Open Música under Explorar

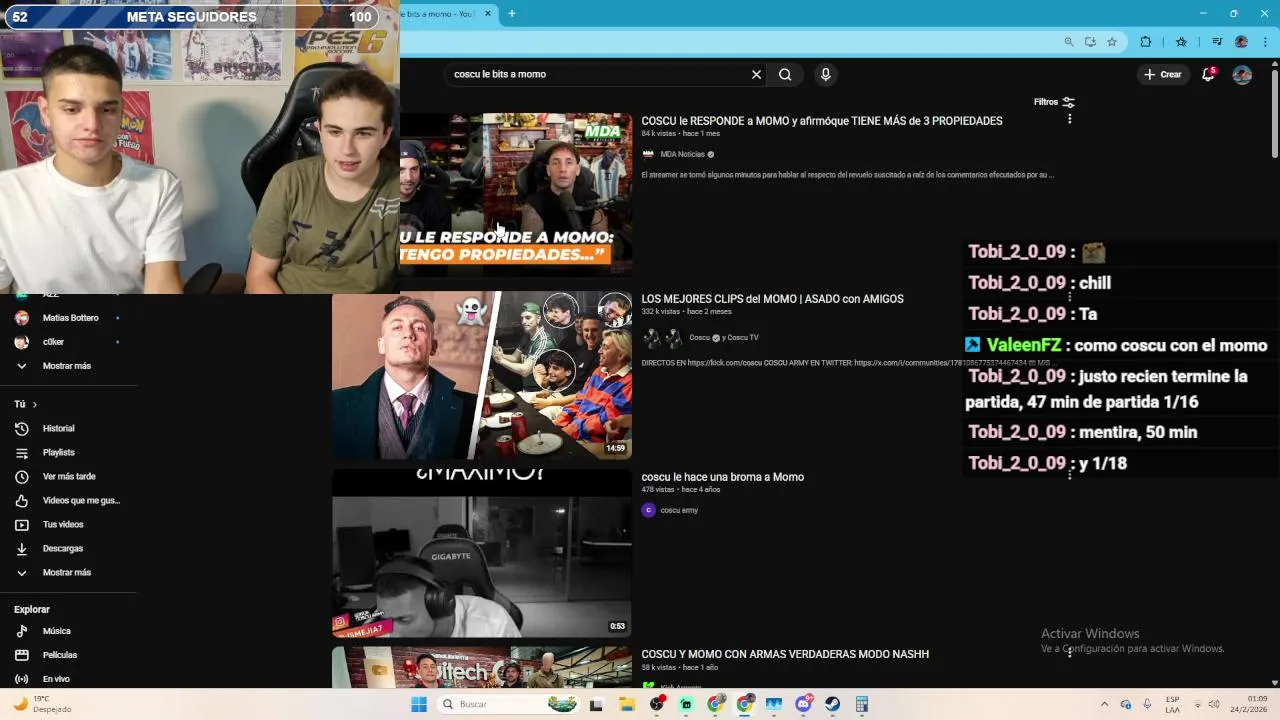click(x=69, y=631)
